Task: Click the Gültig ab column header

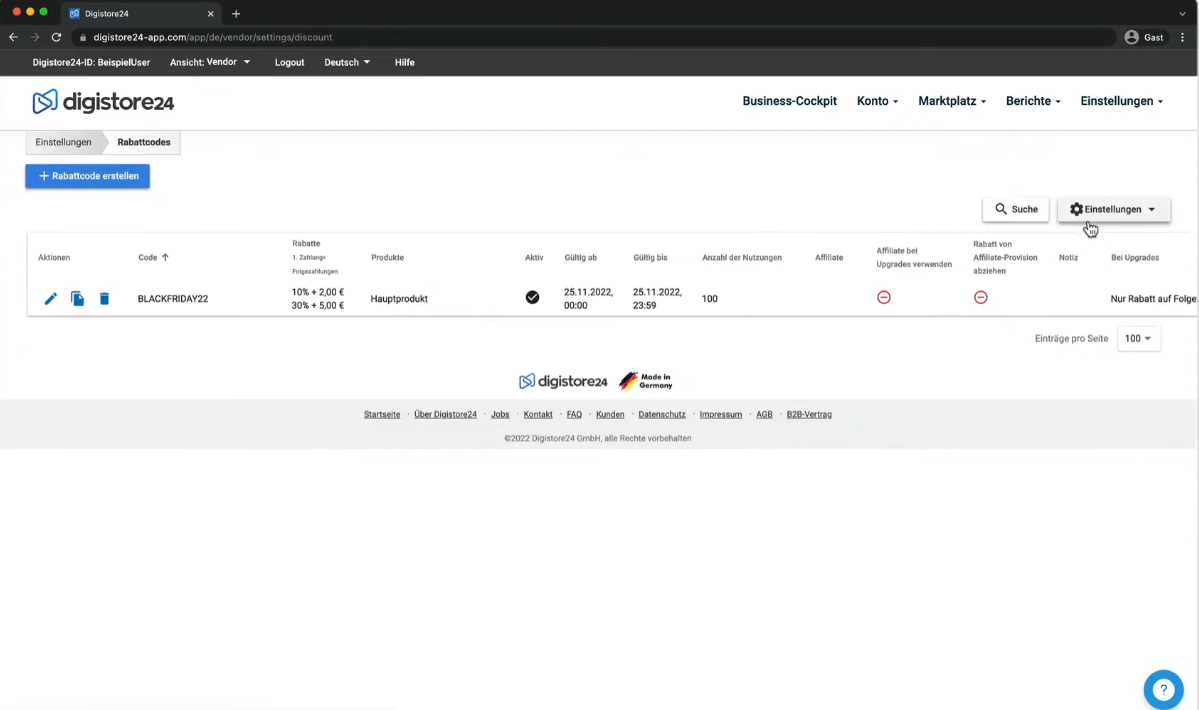Action: (x=580, y=258)
